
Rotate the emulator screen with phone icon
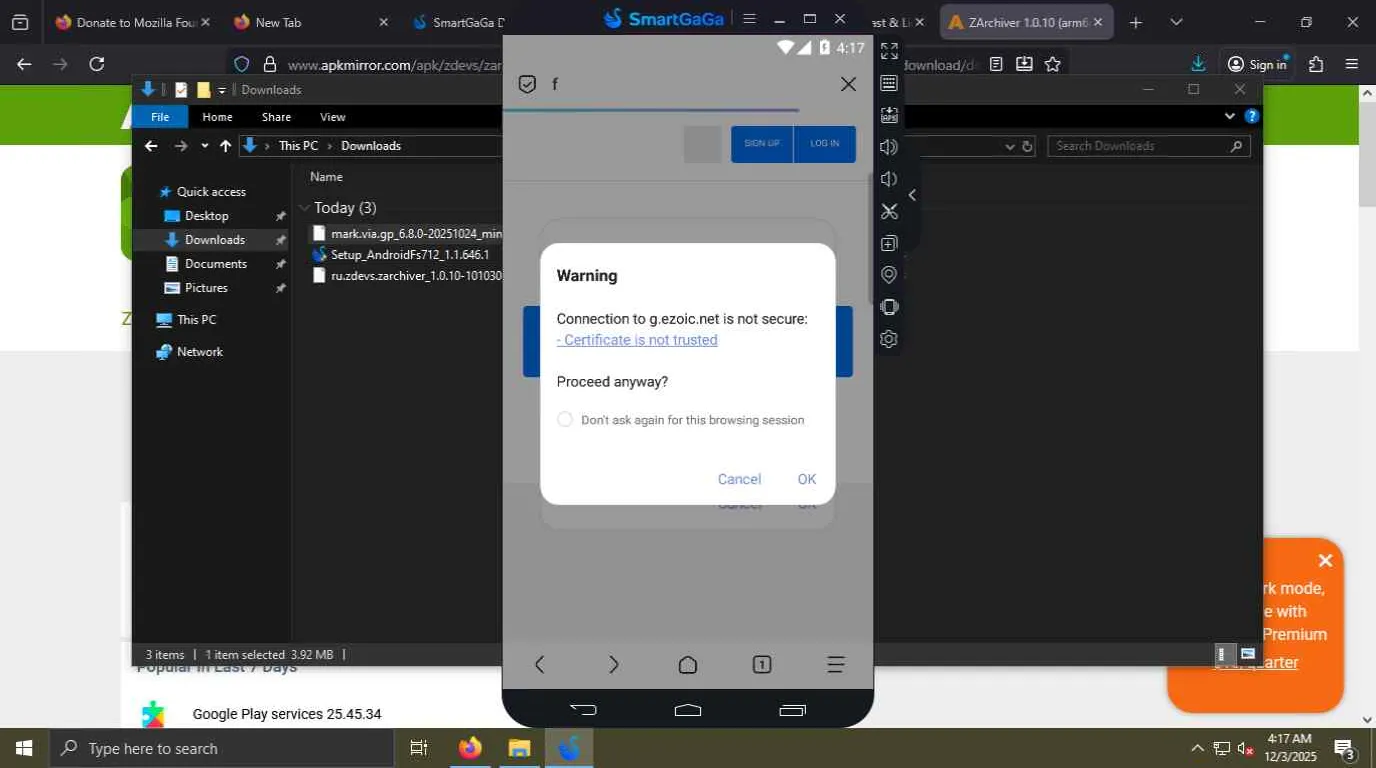(x=889, y=307)
